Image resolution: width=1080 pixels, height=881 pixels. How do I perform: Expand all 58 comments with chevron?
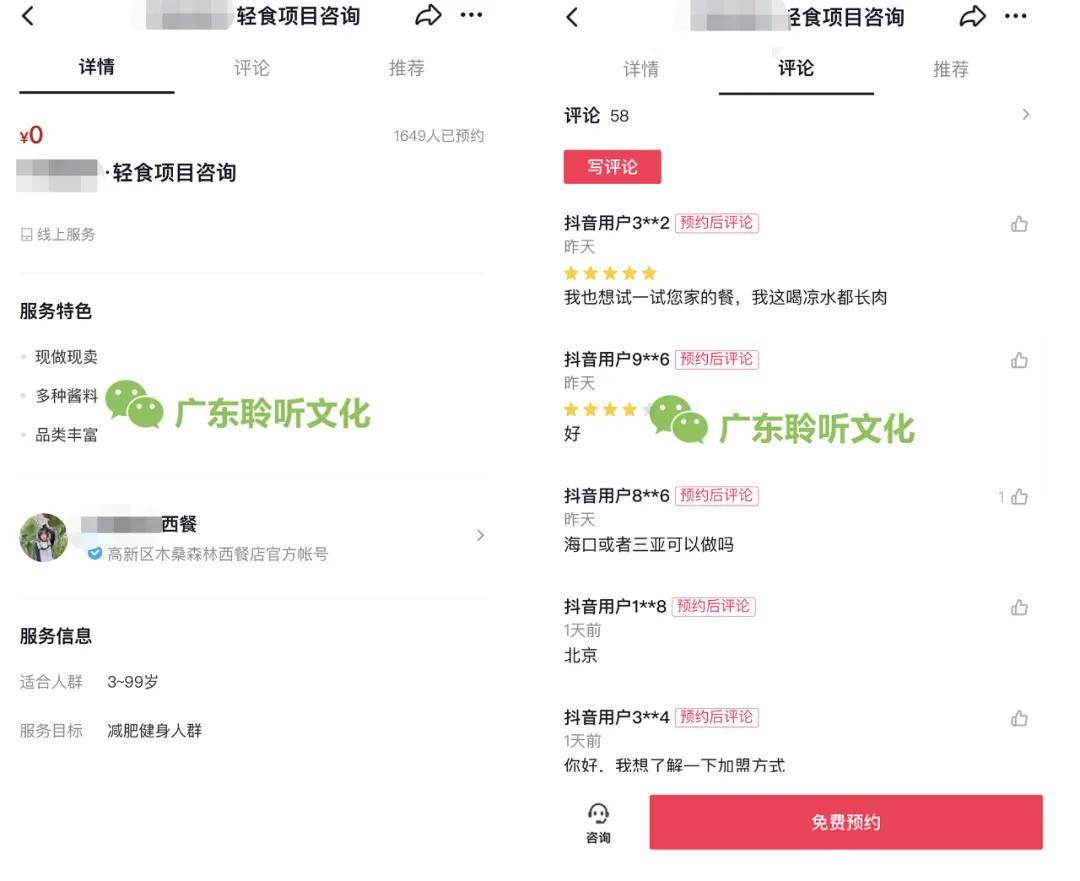(1026, 114)
